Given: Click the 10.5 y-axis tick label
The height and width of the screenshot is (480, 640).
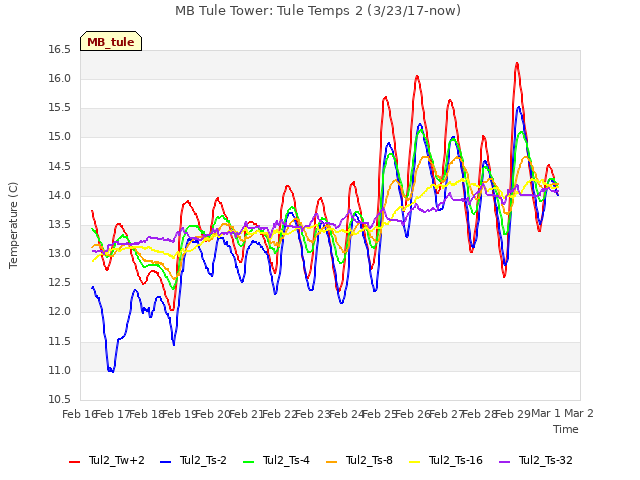Looking at the screenshot, I should click(x=60, y=400).
